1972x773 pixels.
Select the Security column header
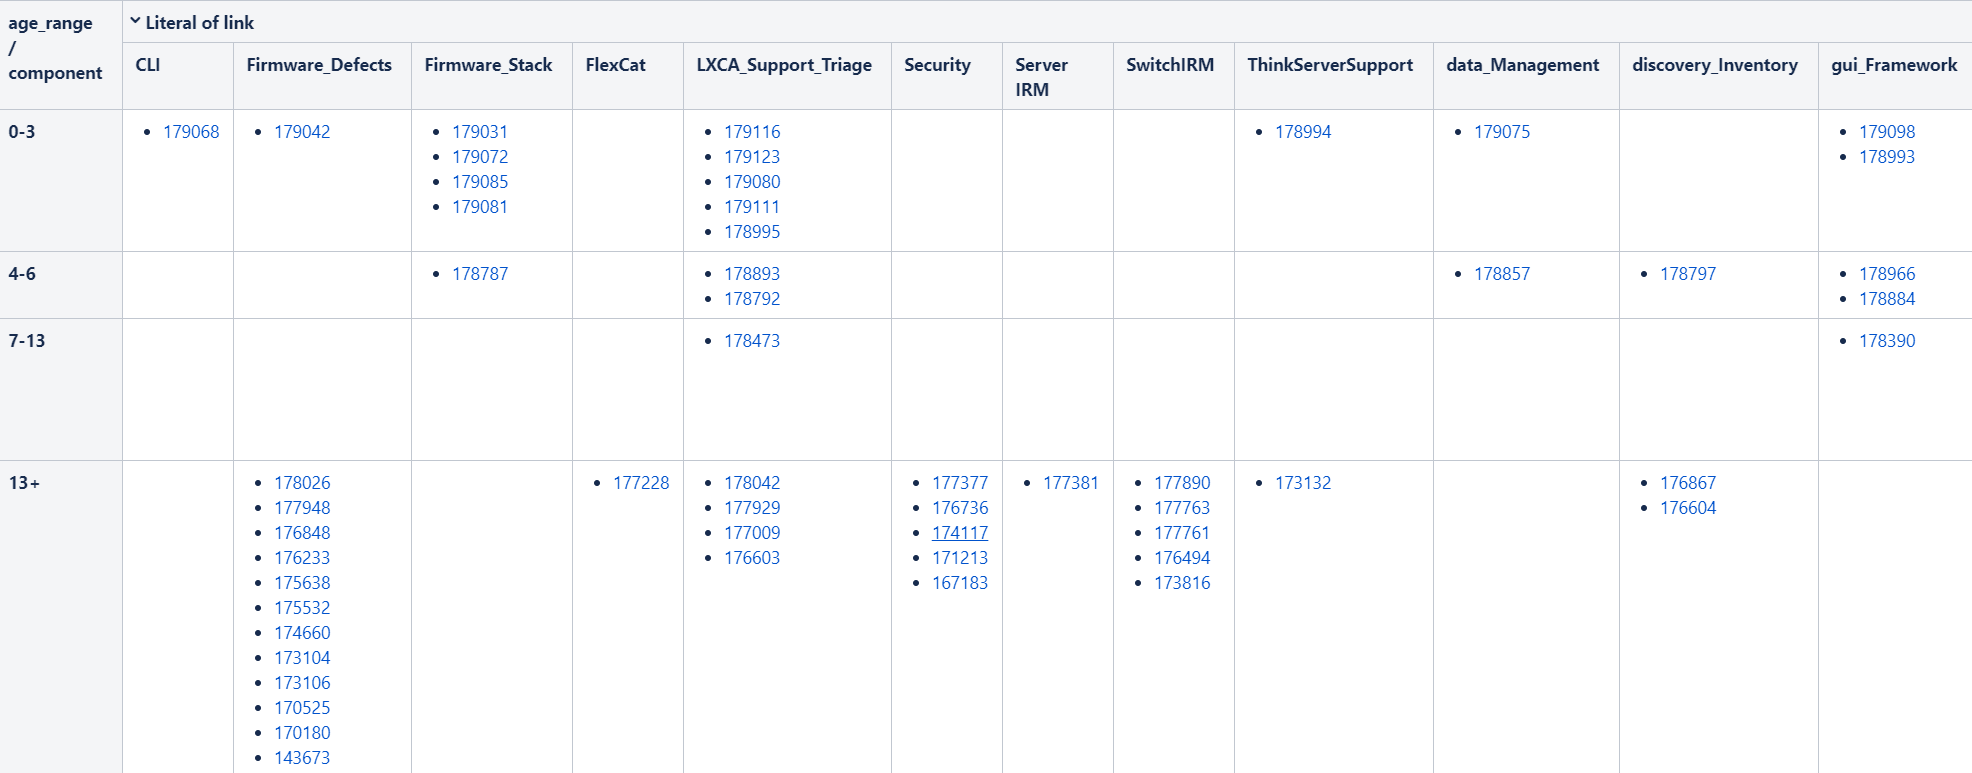tap(936, 64)
